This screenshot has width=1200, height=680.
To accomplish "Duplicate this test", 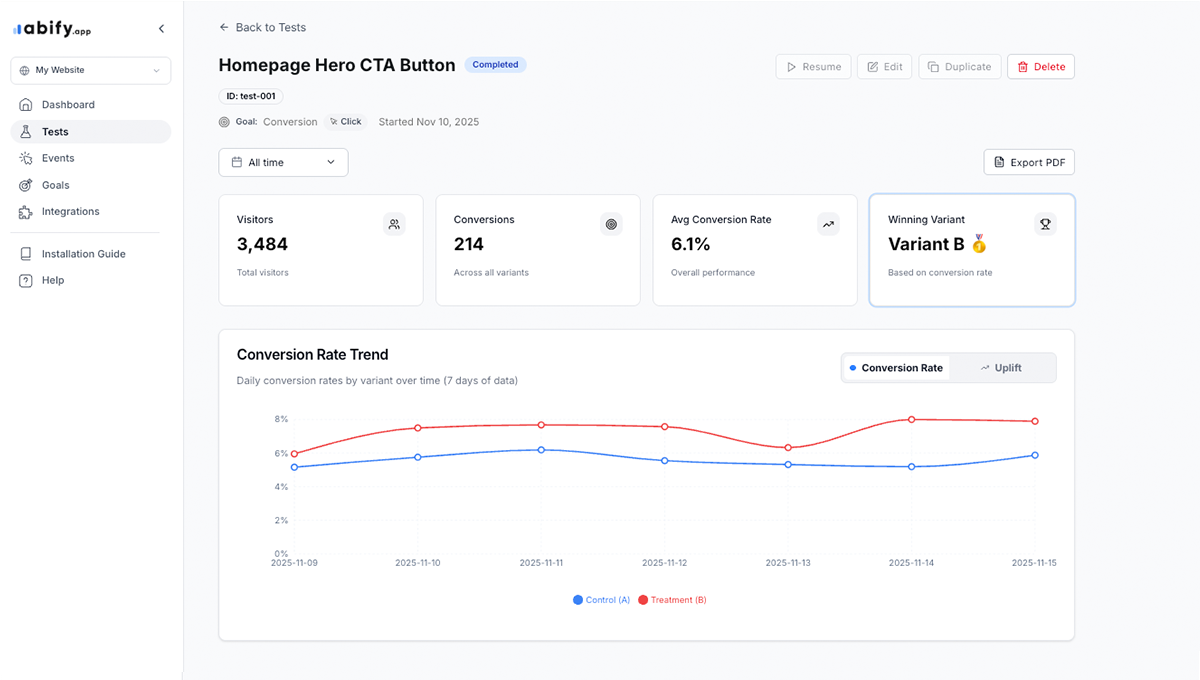I will tap(959, 67).
